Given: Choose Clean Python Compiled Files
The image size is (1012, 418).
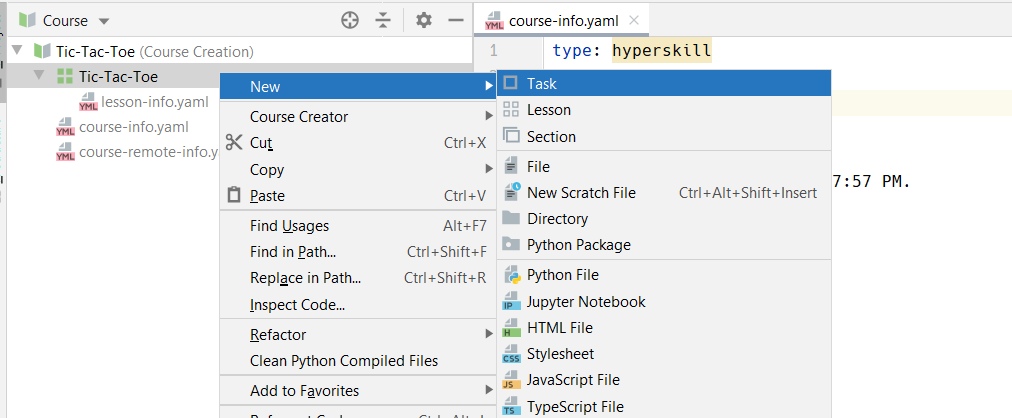Looking at the screenshot, I should [x=343, y=360].
